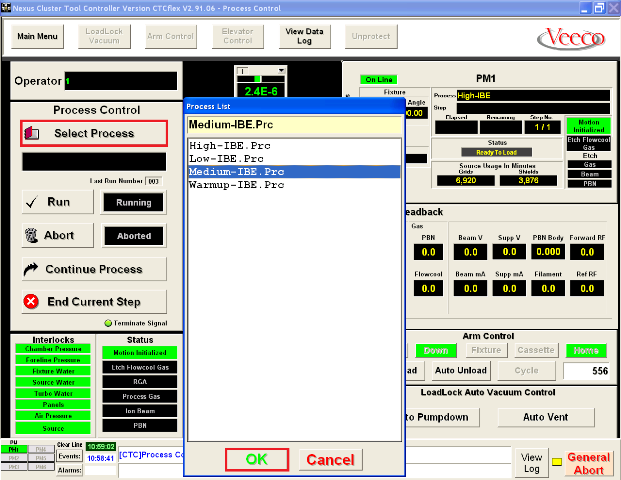Click the checkmark icon on Run

coord(32,202)
